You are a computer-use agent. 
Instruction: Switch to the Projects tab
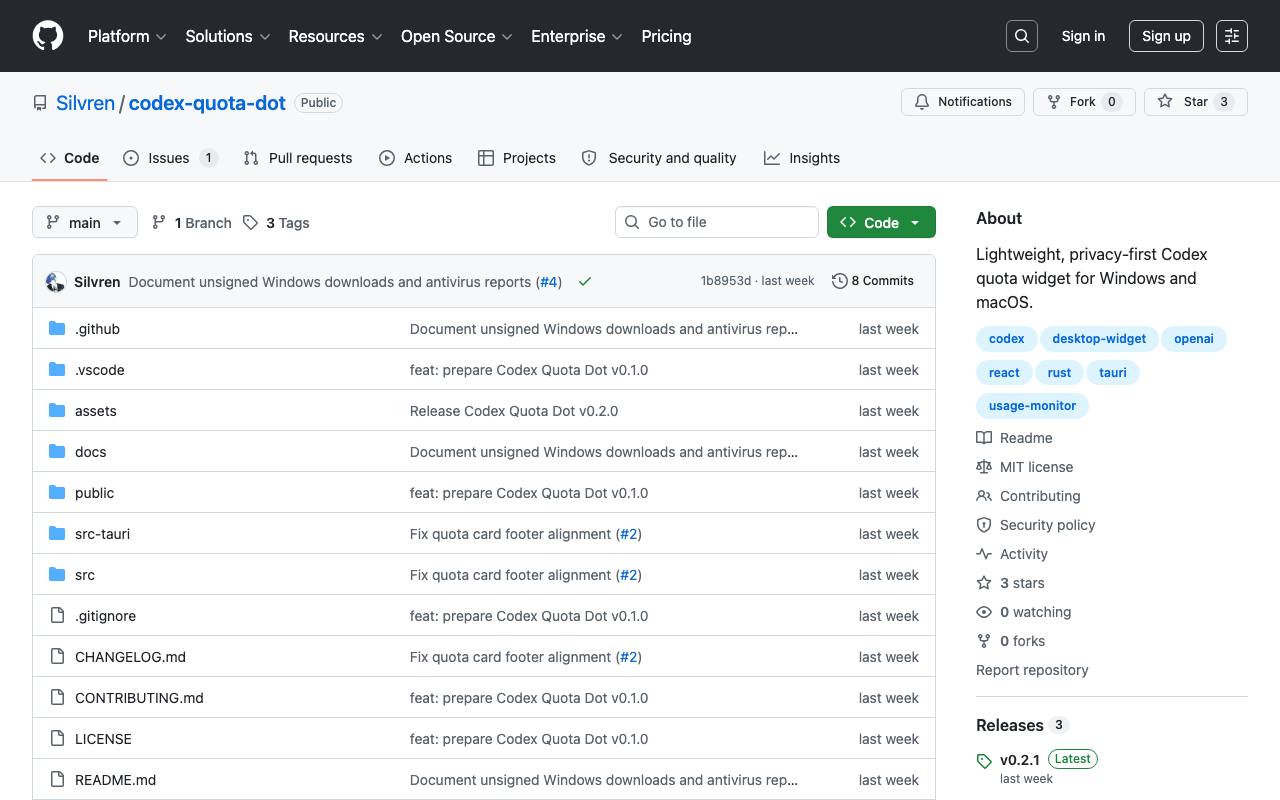click(517, 158)
